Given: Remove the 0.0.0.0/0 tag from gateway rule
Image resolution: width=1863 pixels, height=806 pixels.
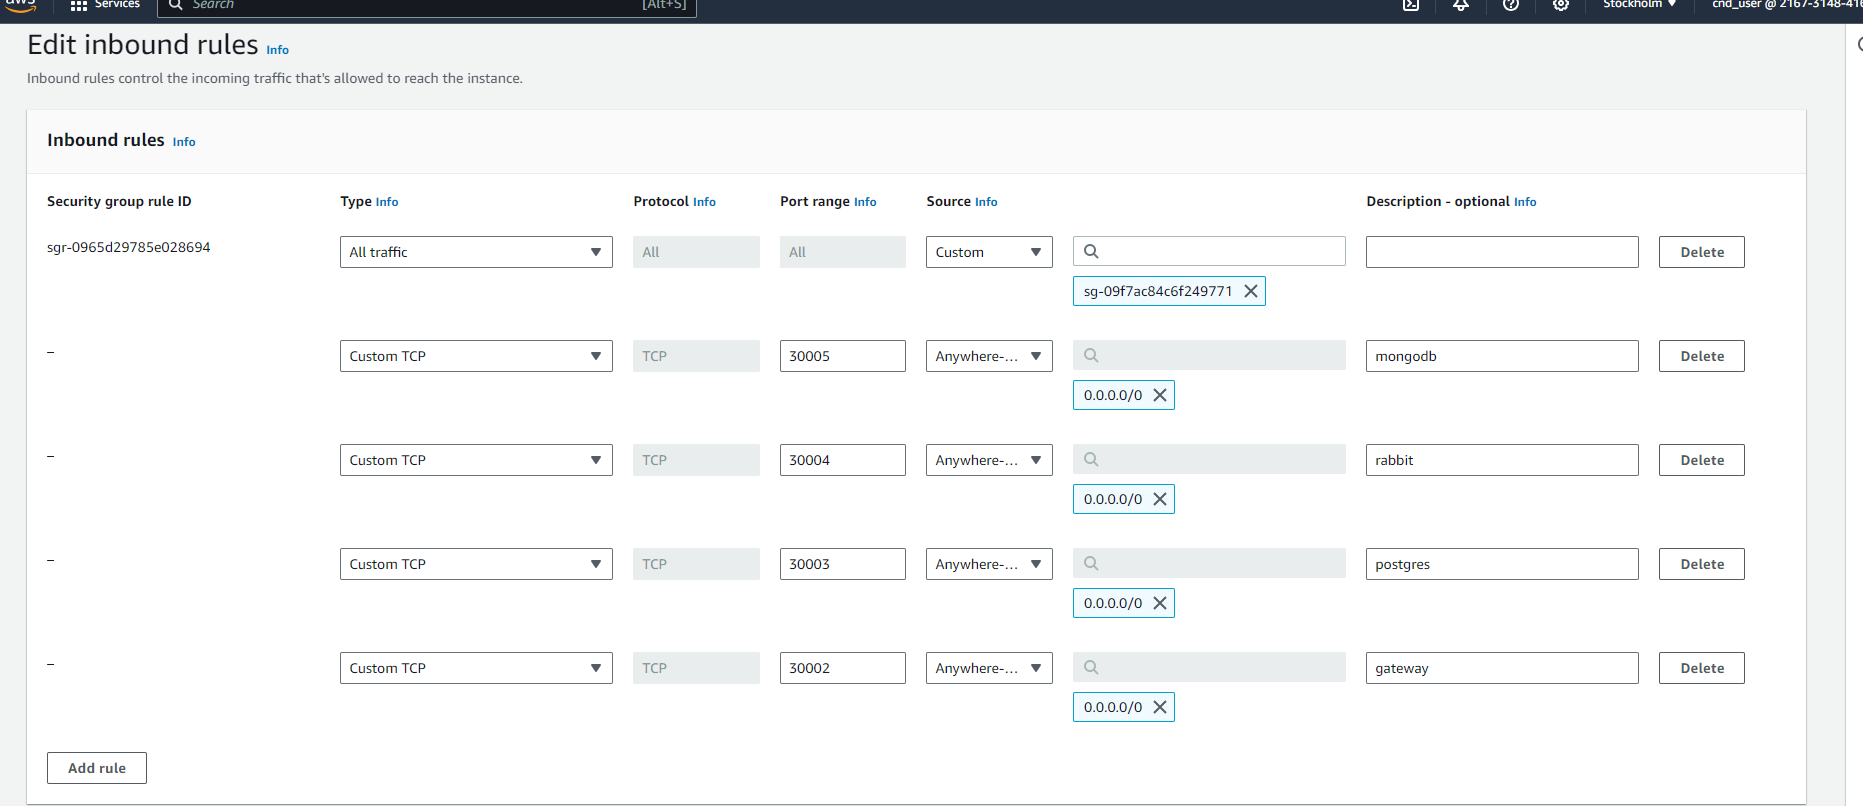Looking at the screenshot, I should 1160,707.
